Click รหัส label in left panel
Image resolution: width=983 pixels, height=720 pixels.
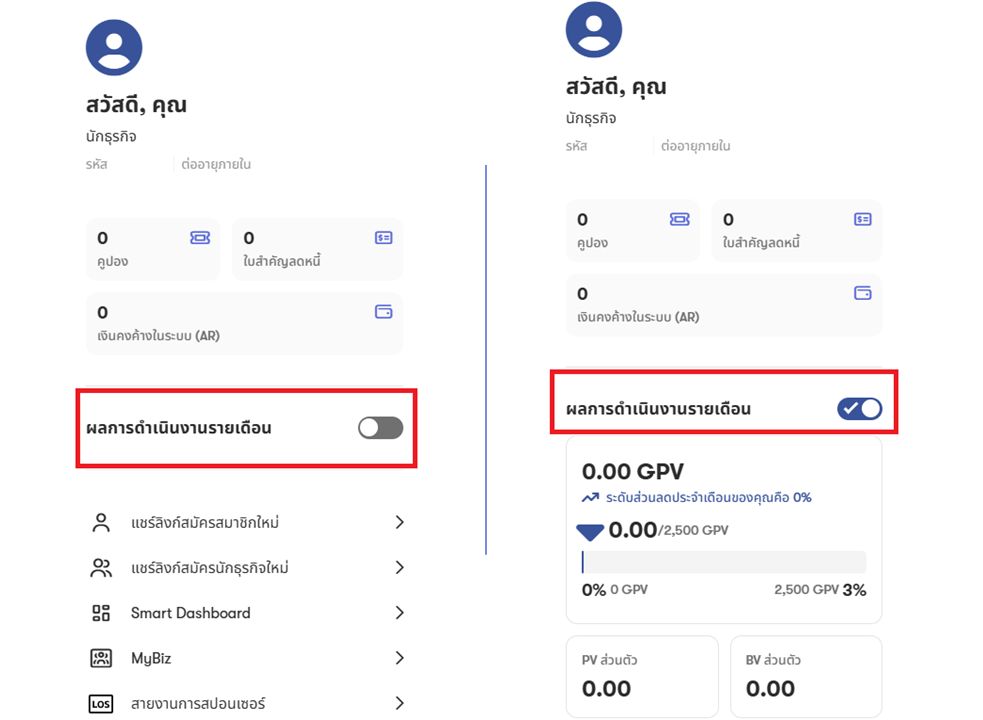97,164
